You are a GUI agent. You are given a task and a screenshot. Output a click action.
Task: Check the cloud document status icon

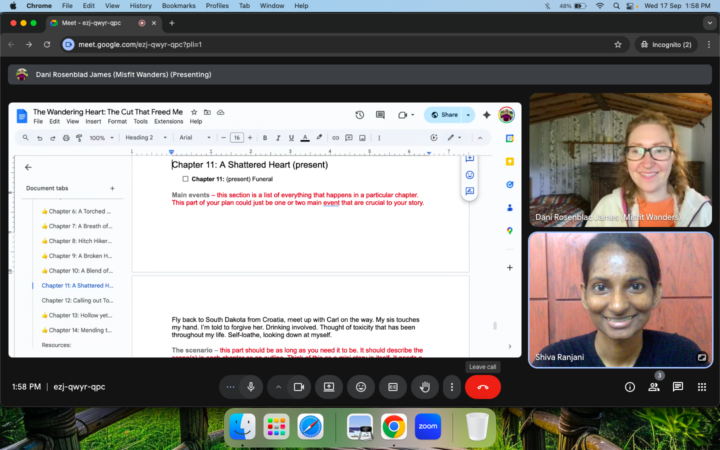(x=221, y=112)
